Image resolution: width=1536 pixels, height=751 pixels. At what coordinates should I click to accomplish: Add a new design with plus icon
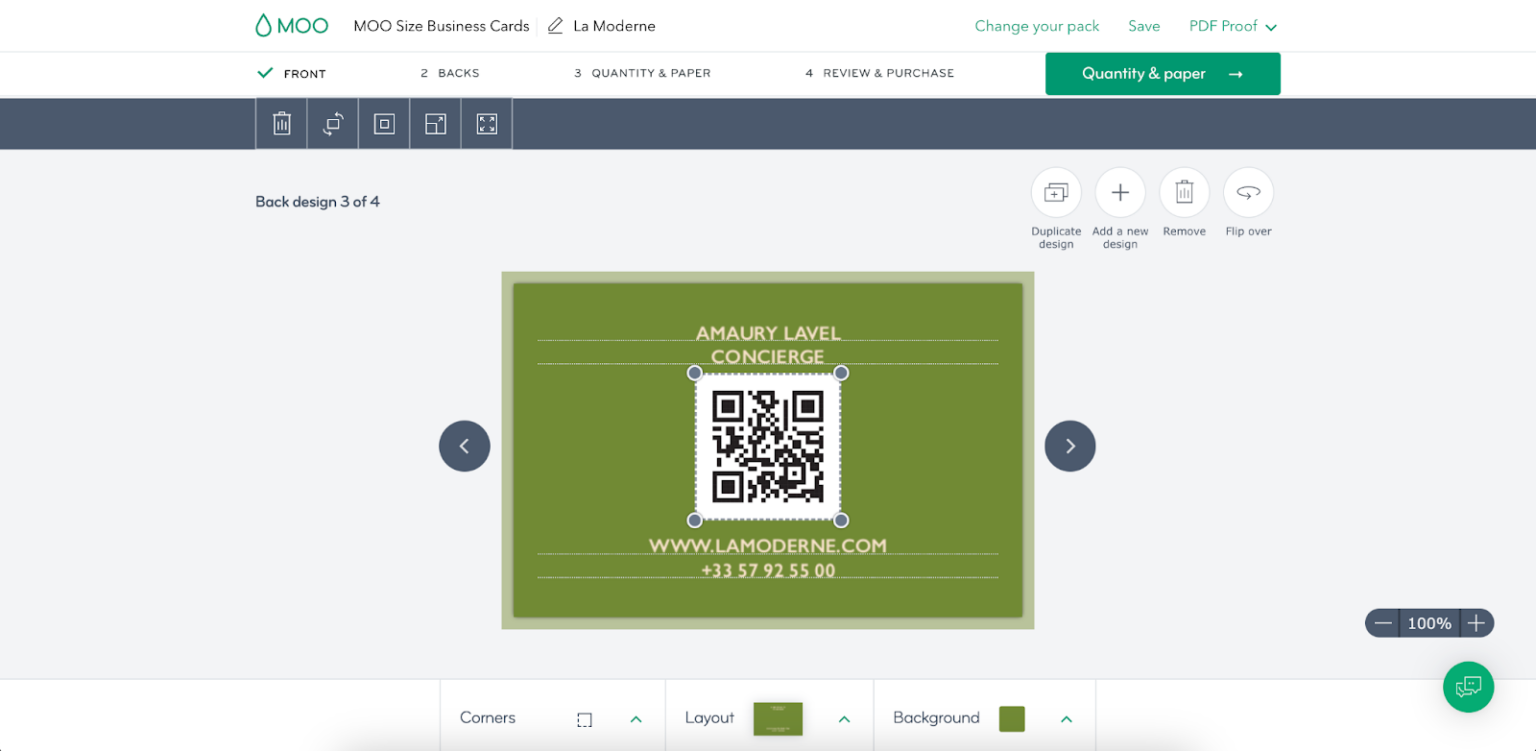1120,193
